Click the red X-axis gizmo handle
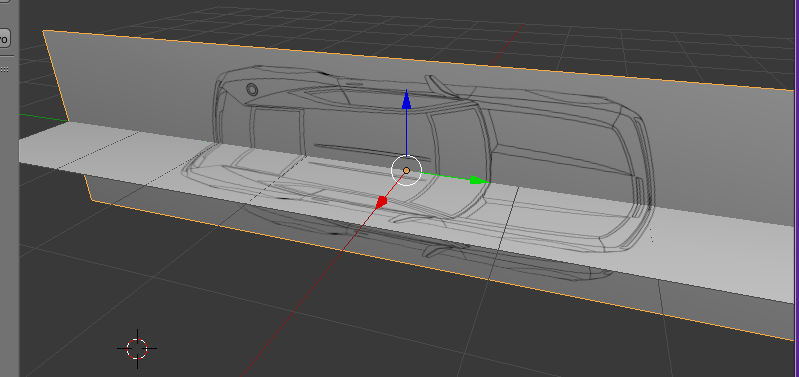799x377 pixels. point(382,203)
